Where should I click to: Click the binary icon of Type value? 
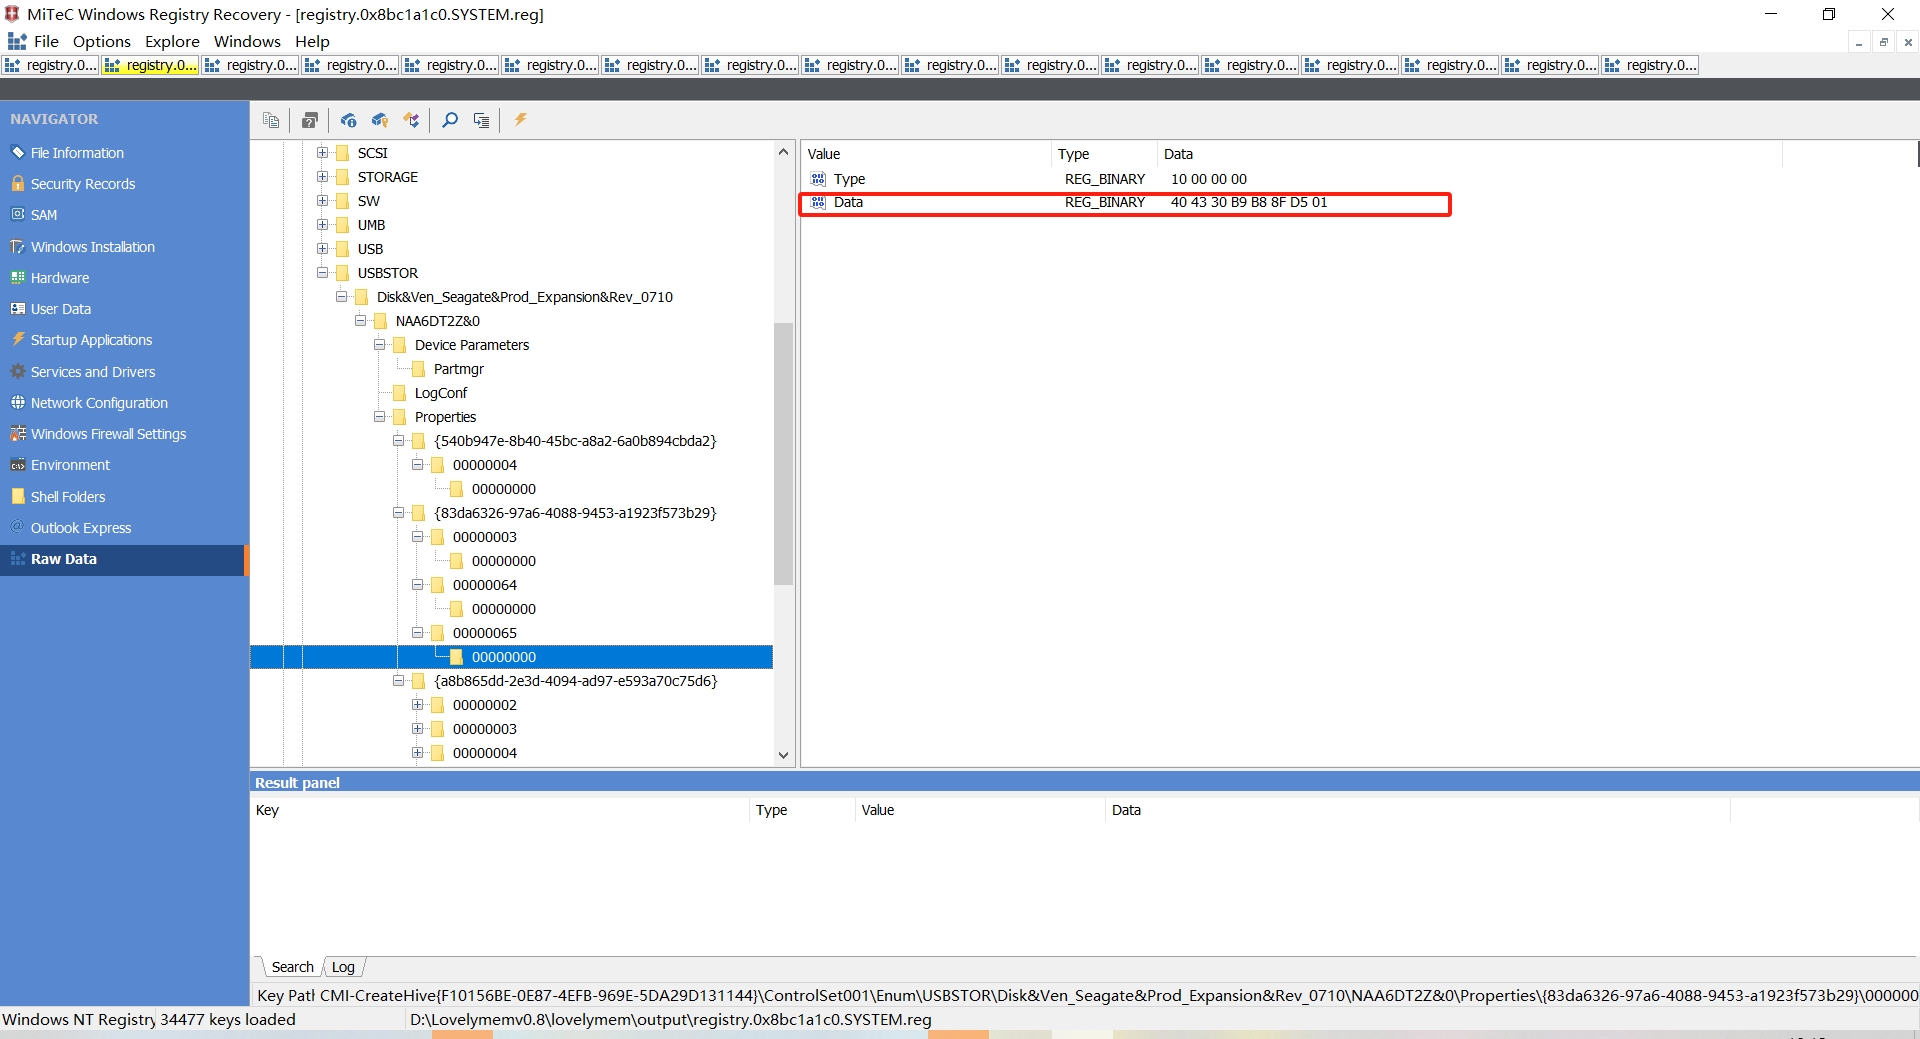coord(818,179)
